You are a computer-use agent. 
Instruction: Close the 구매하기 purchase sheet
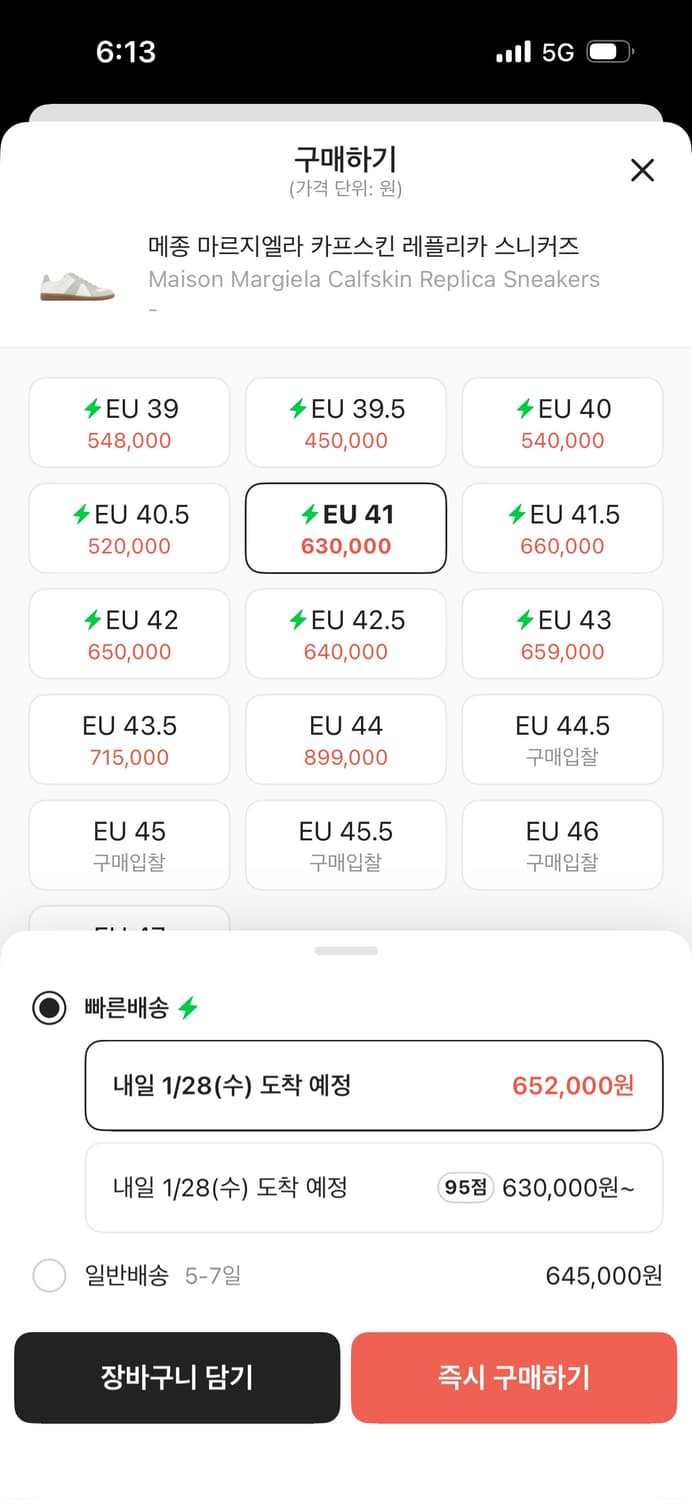(x=641, y=171)
